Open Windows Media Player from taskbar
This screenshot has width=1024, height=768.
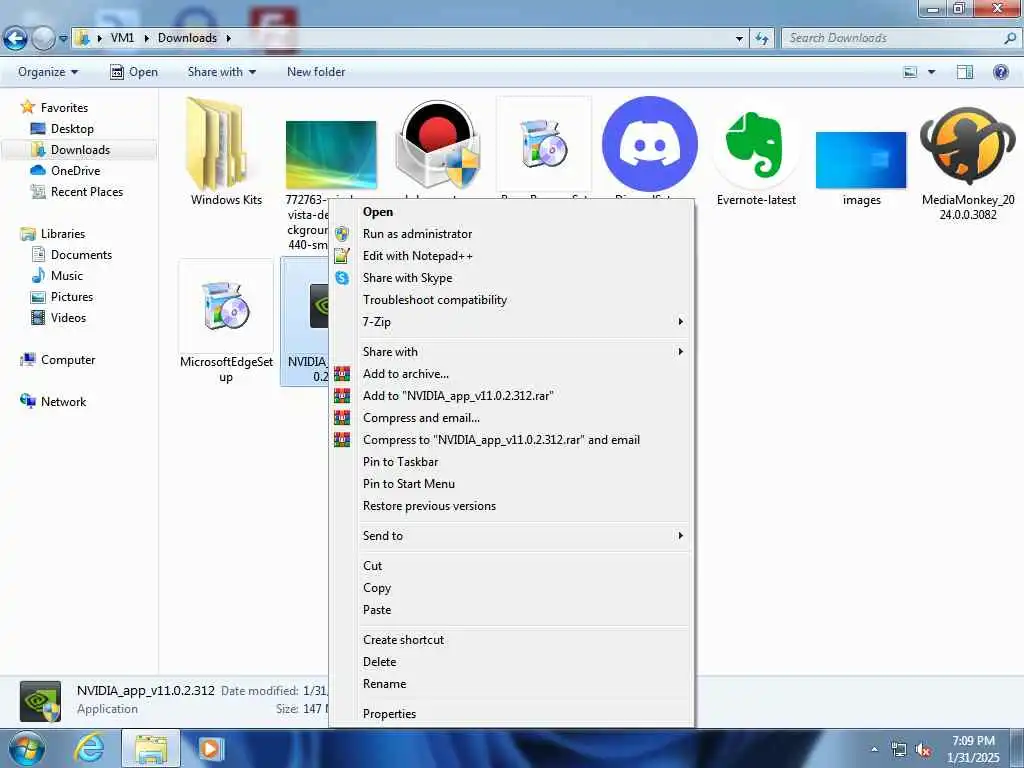[210, 748]
